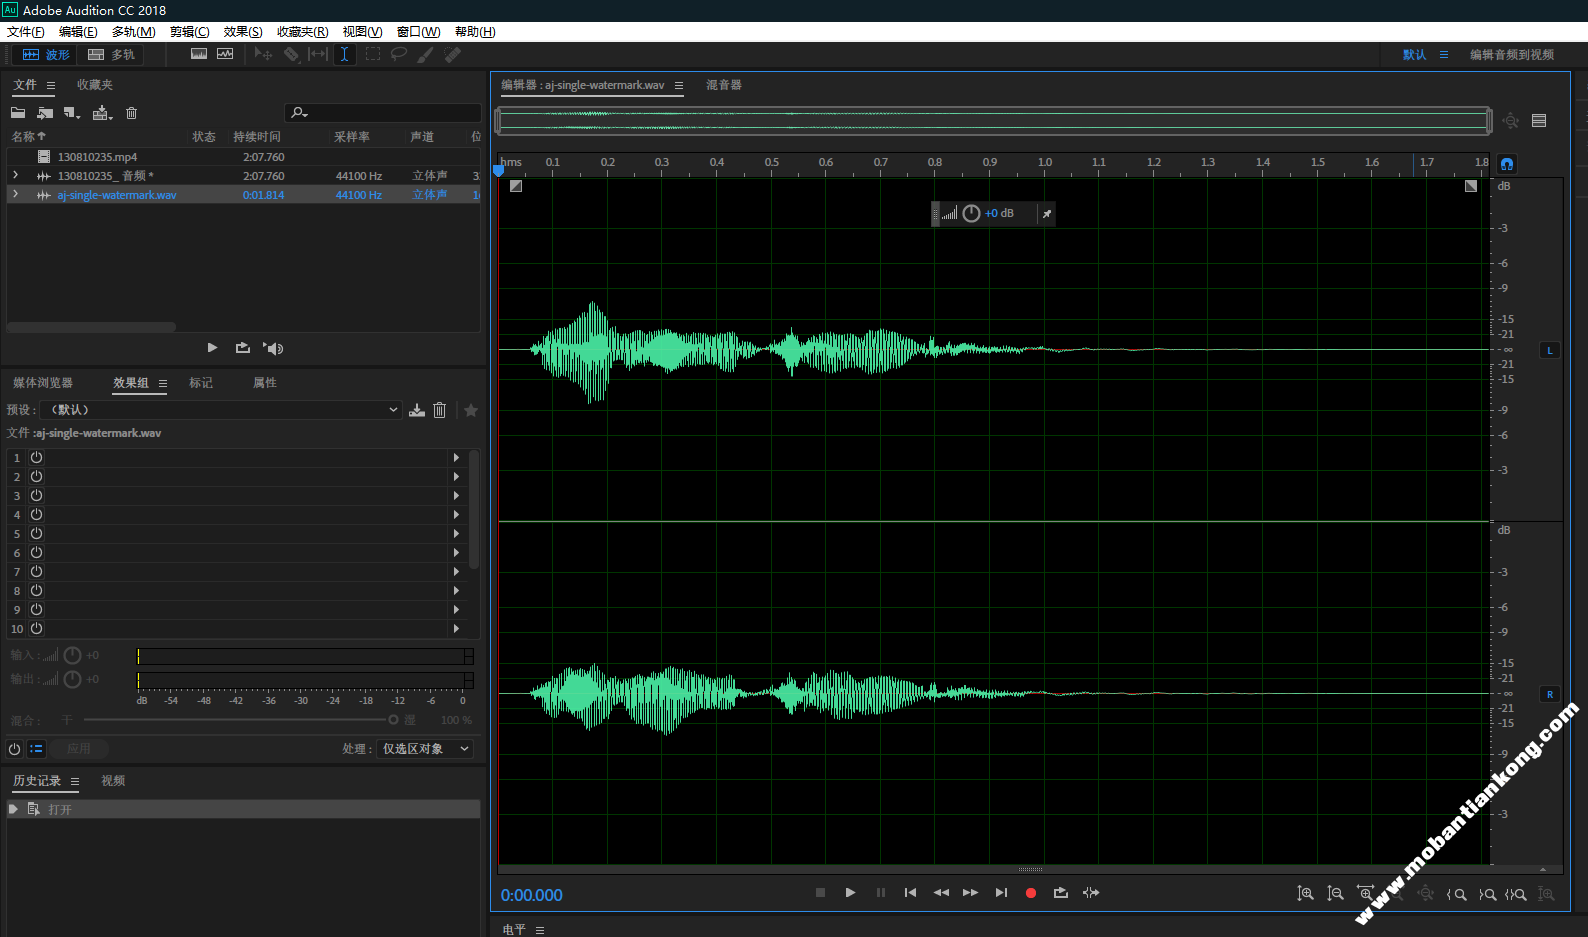This screenshot has width=1588, height=937.
Task: Switch to Waveform editor view (波形)
Action: [x=46, y=55]
